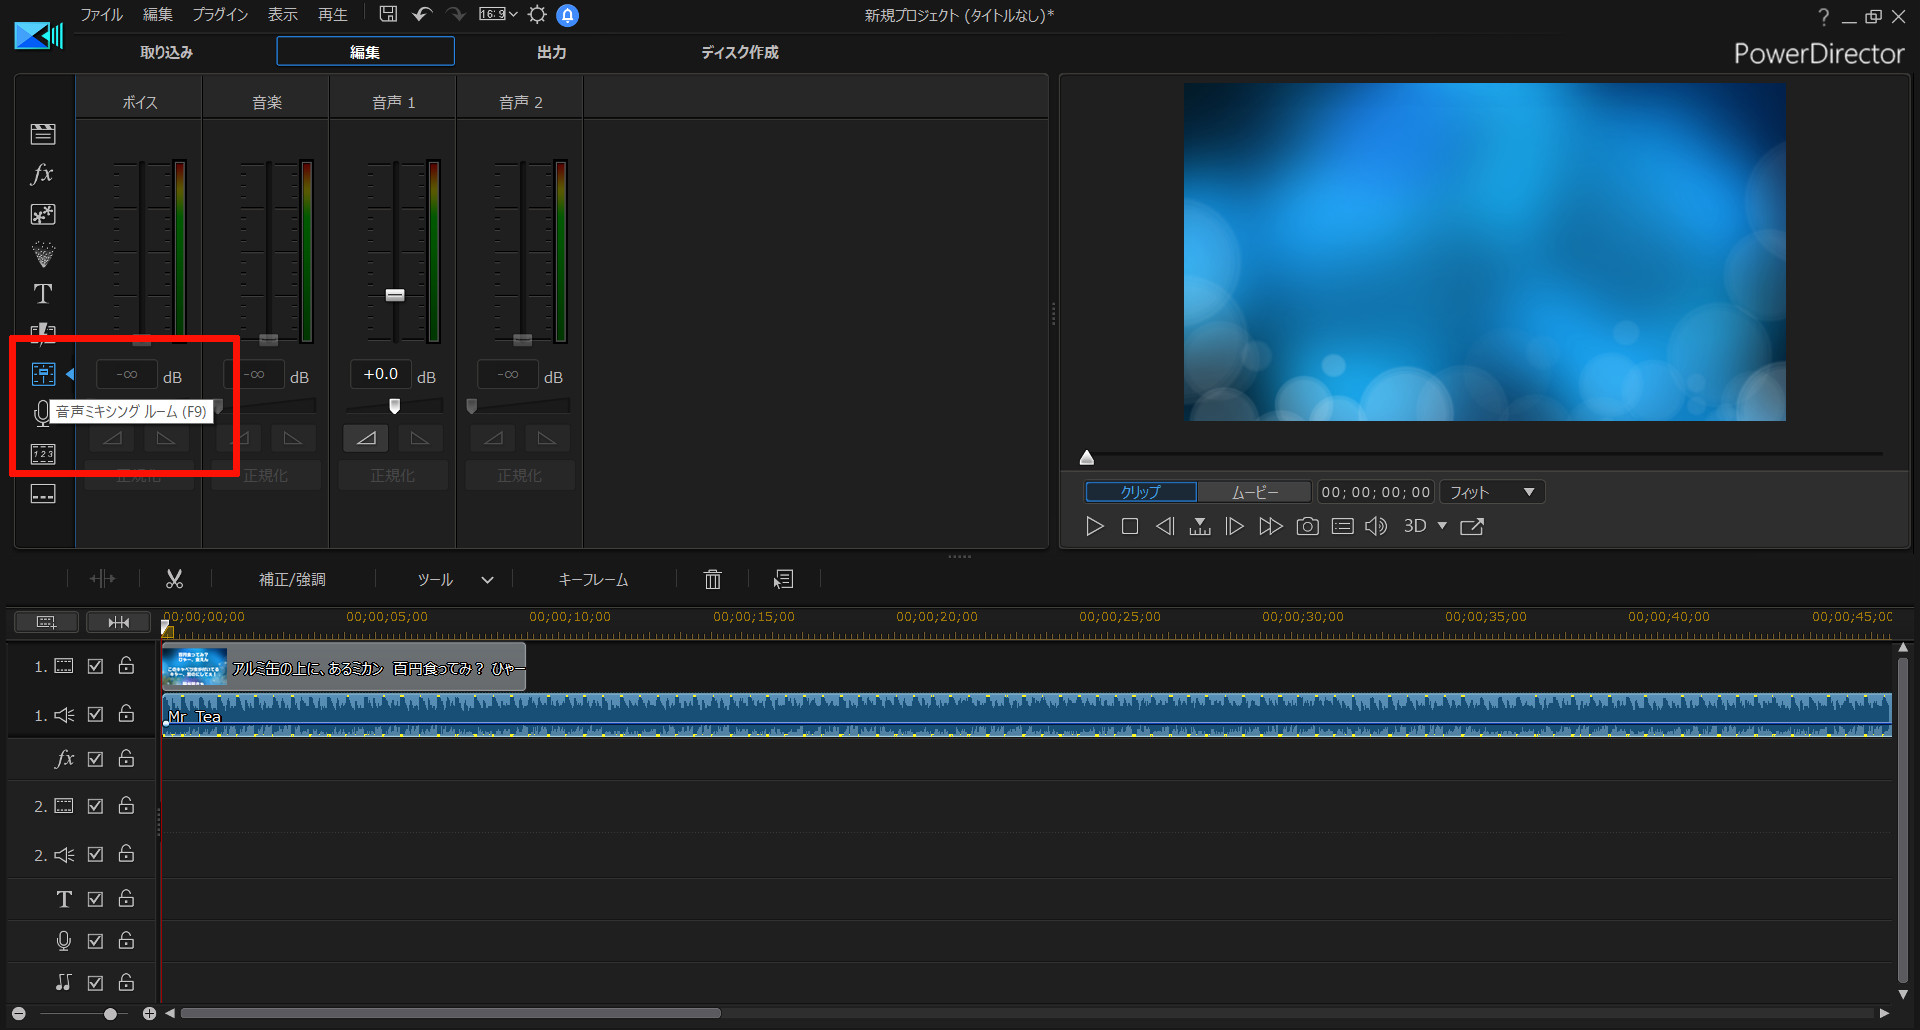This screenshot has height=1030, width=1920.
Task: Take a preview snapshot with camera icon
Action: (x=1307, y=526)
